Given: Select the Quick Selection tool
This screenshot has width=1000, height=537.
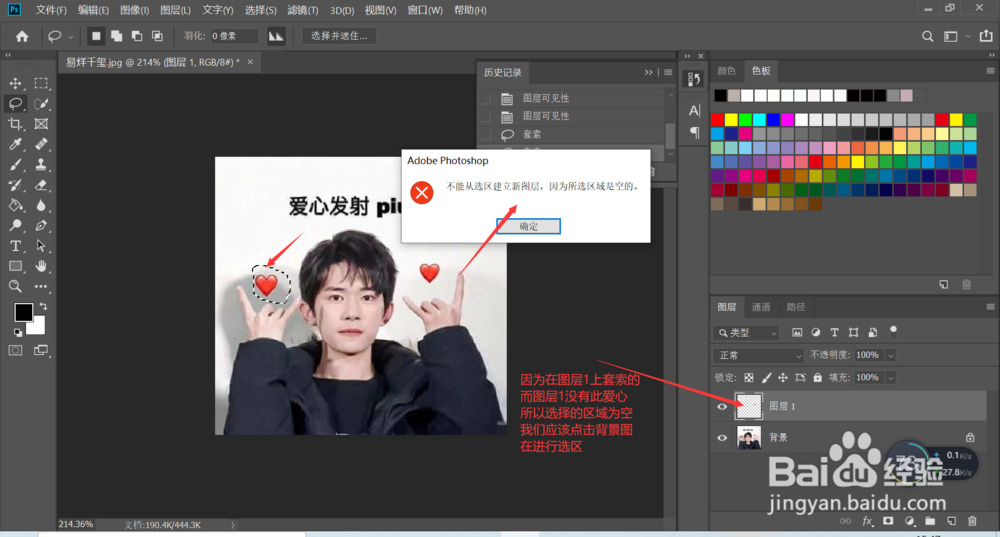Looking at the screenshot, I should click(41, 103).
